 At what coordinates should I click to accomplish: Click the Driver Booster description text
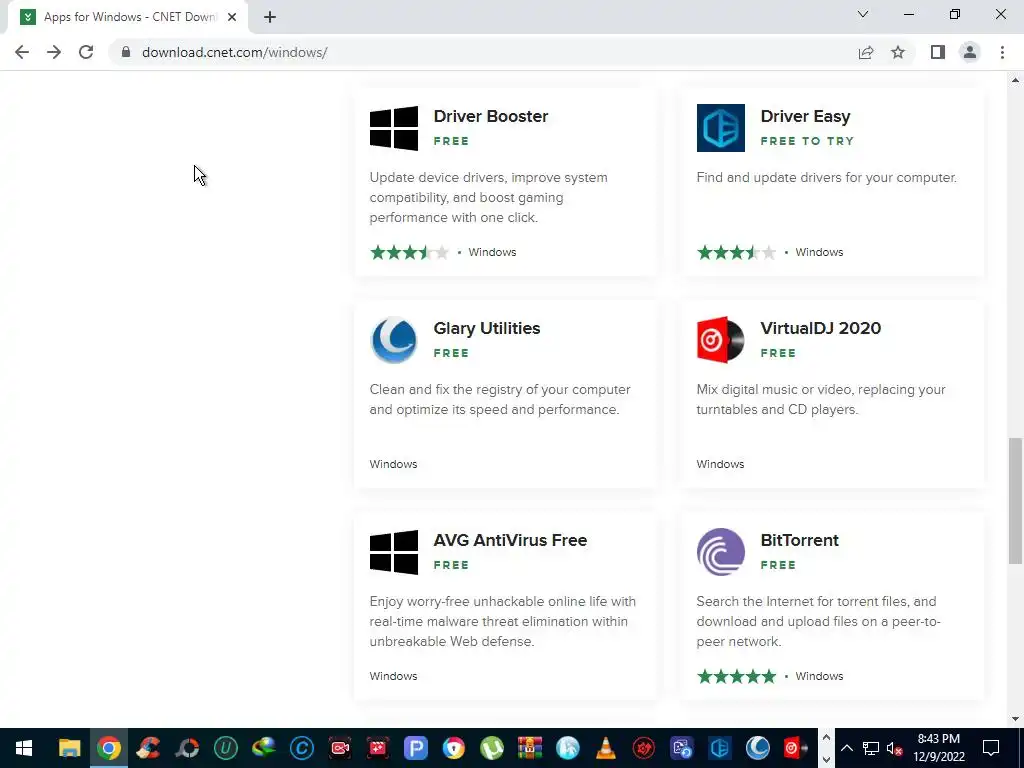point(488,197)
